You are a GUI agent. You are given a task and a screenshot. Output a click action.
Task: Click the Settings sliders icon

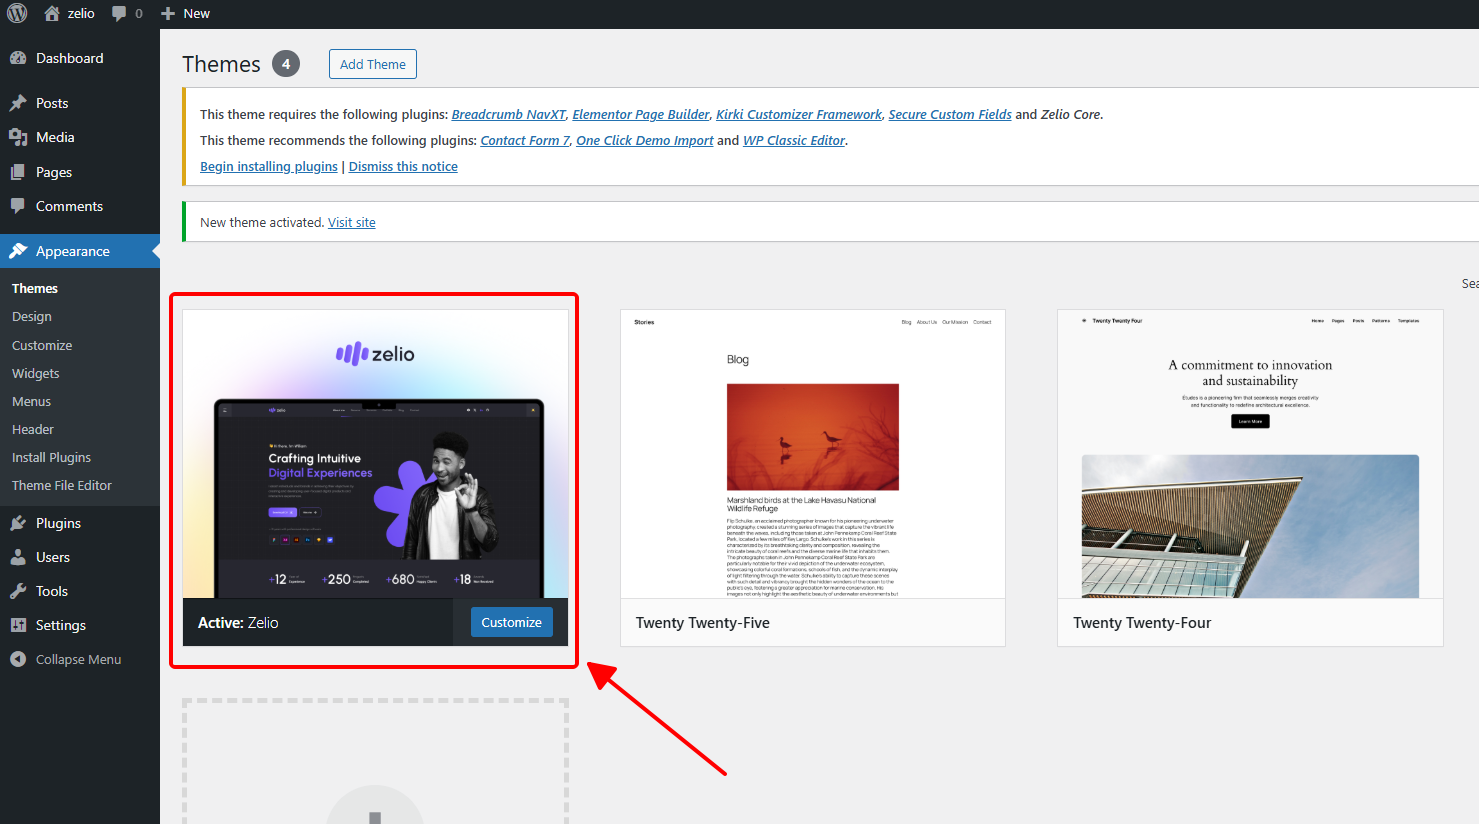[18, 625]
